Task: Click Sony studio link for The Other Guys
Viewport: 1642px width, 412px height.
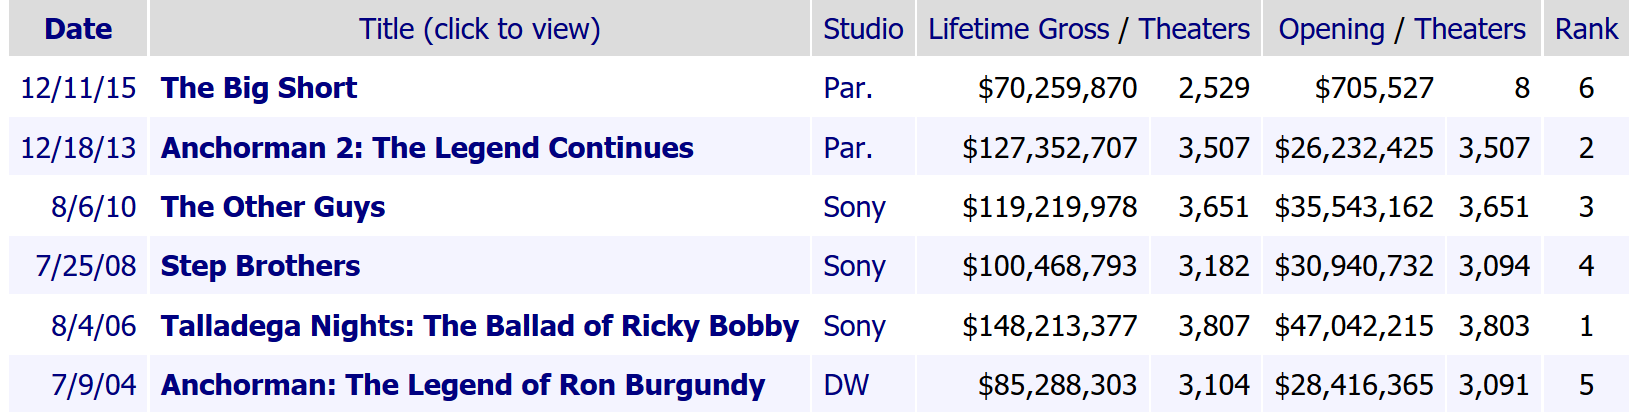Action: (x=854, y=207)
